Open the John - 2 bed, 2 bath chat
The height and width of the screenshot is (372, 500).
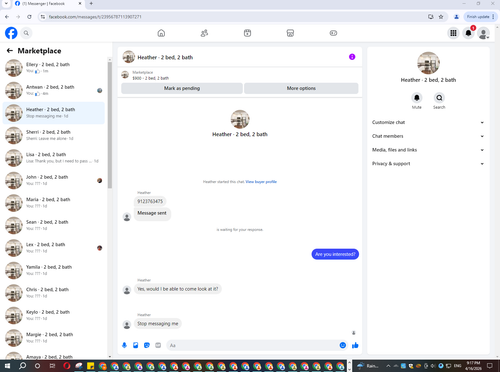(54, 180)
